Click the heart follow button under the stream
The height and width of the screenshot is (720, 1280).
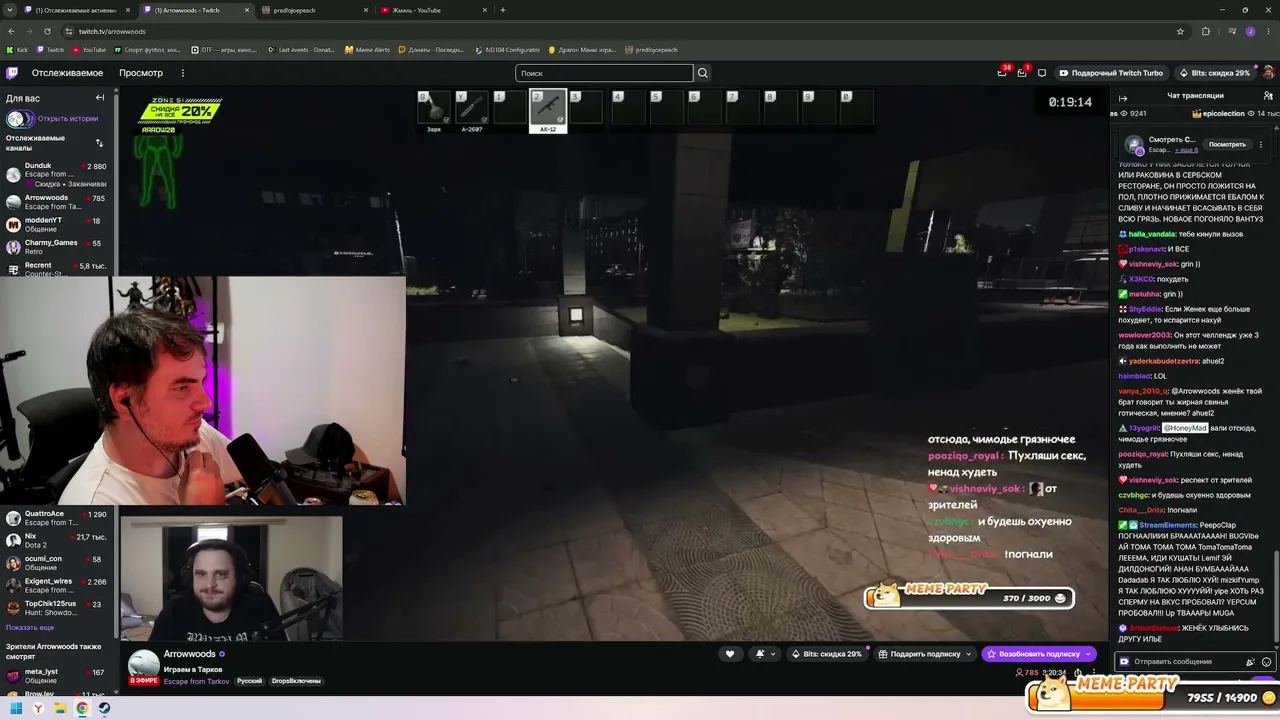coord(730,654)
